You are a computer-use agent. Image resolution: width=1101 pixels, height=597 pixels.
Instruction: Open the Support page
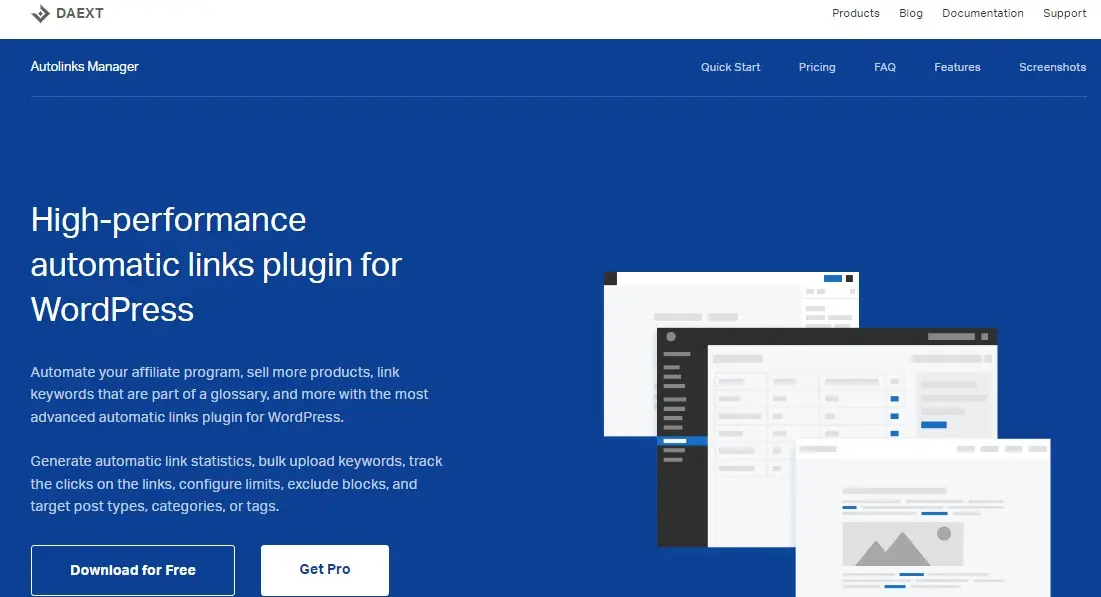pyautogui.click(x=1064, y=13)
